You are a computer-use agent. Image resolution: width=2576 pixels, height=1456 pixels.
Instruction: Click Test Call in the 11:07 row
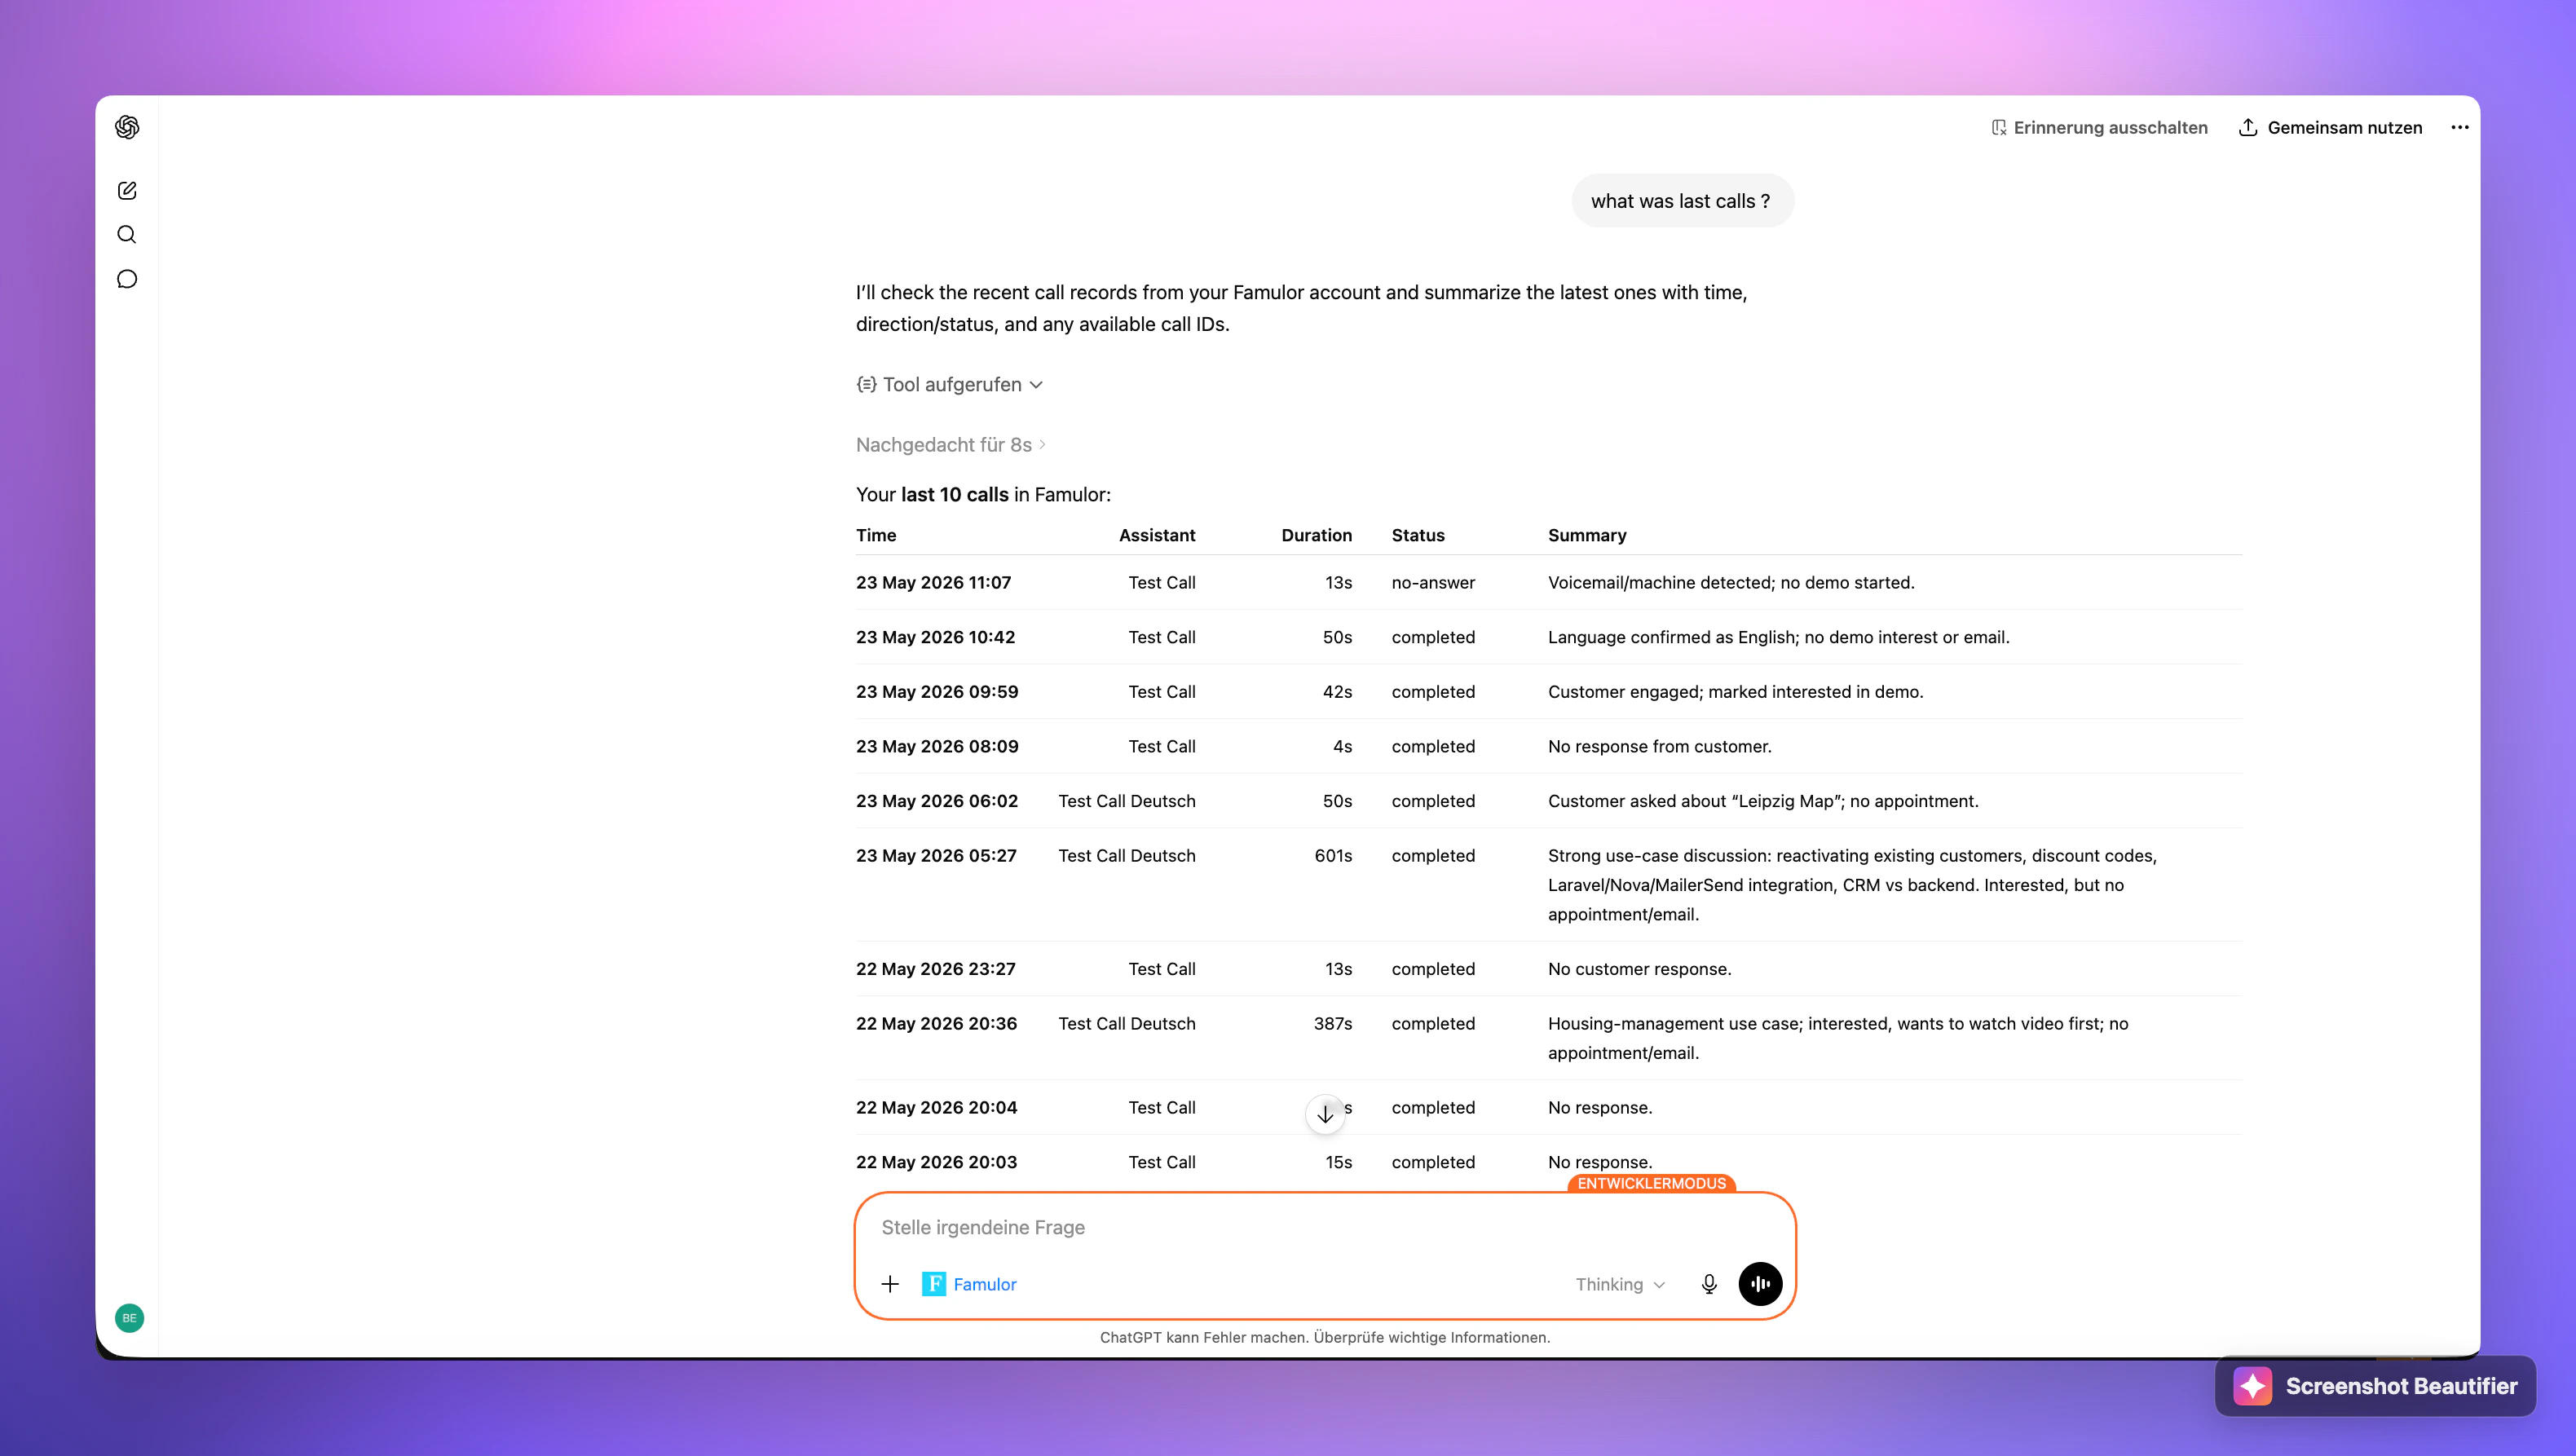[1162, 582]
